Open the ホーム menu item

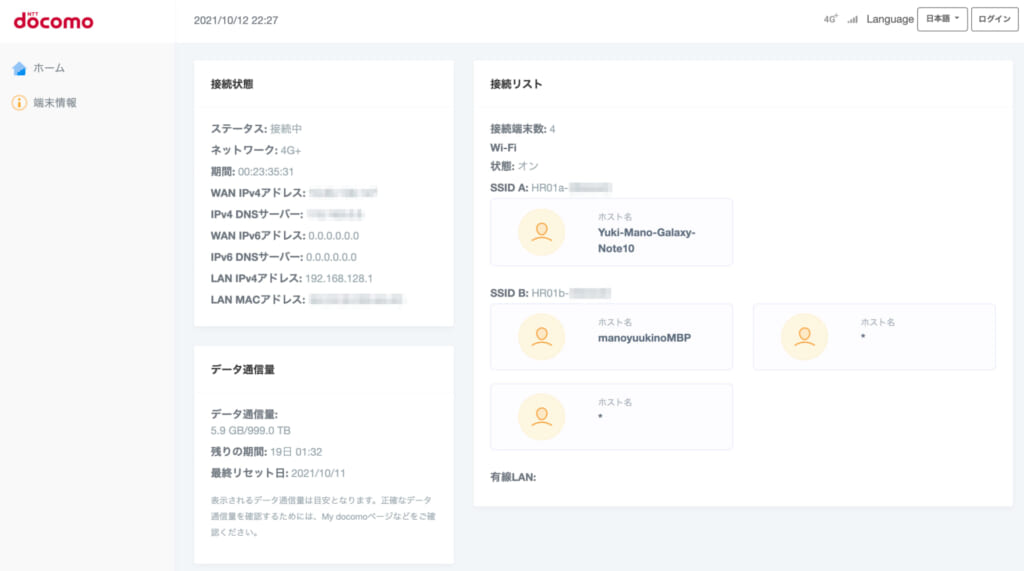pyautogui.click(x=49, y=68)
